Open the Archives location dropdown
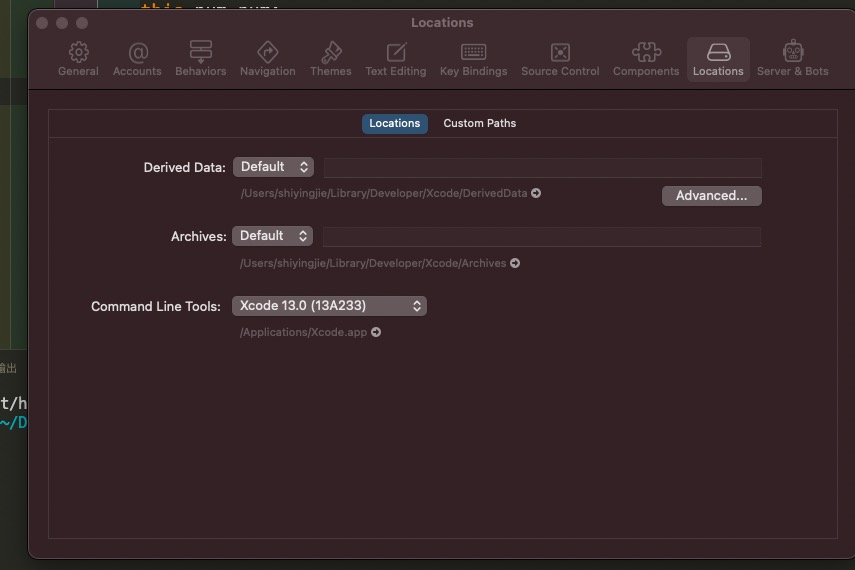The width and height of the screenshot is (855, 570). (x=273, y=236)
